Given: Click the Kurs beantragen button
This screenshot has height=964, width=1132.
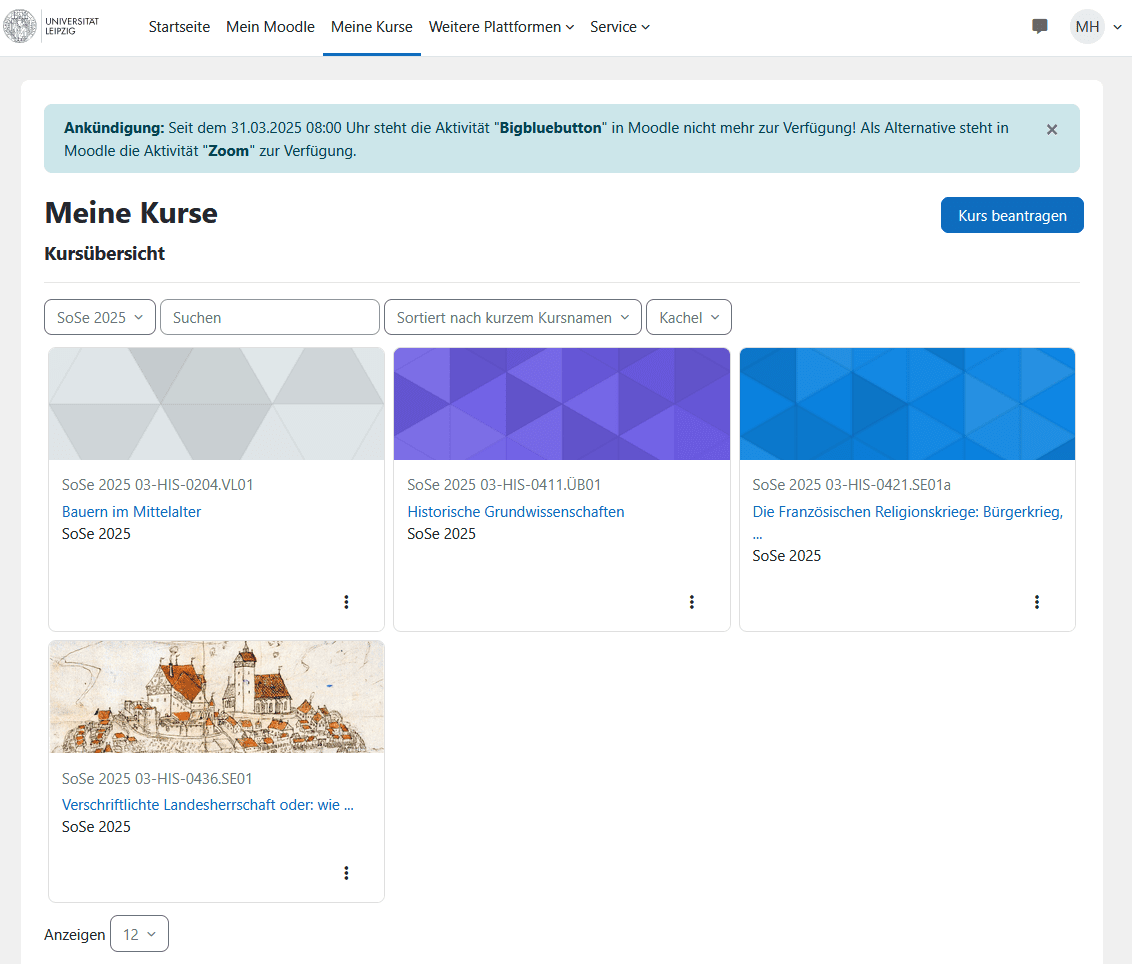Looking at the screenshot, I should pos(1011,215).
